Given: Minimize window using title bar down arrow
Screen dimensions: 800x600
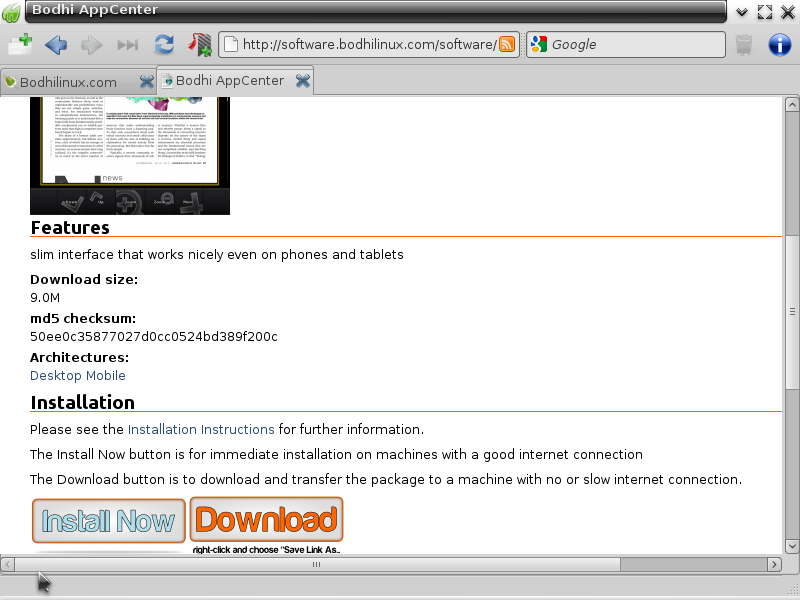Looking at the screenshot, I should [742, 12].
